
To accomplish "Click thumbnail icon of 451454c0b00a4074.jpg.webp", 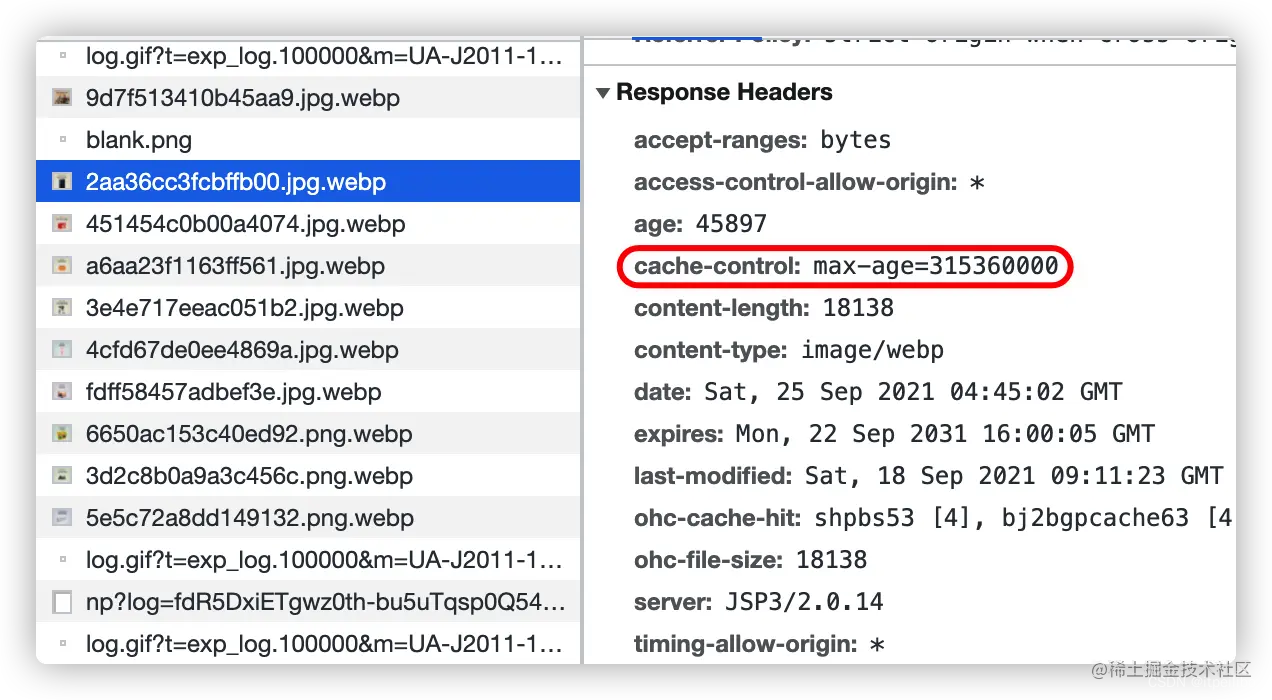I will tap(62, 224).
